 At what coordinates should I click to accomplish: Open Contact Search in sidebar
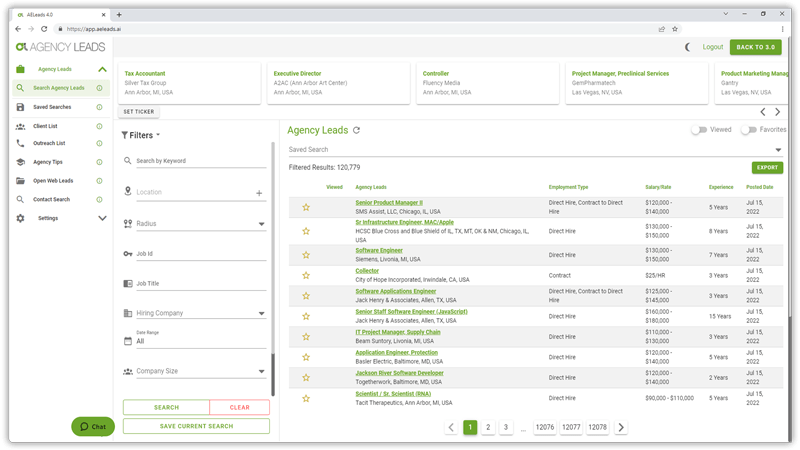click(x=52, y=199)
